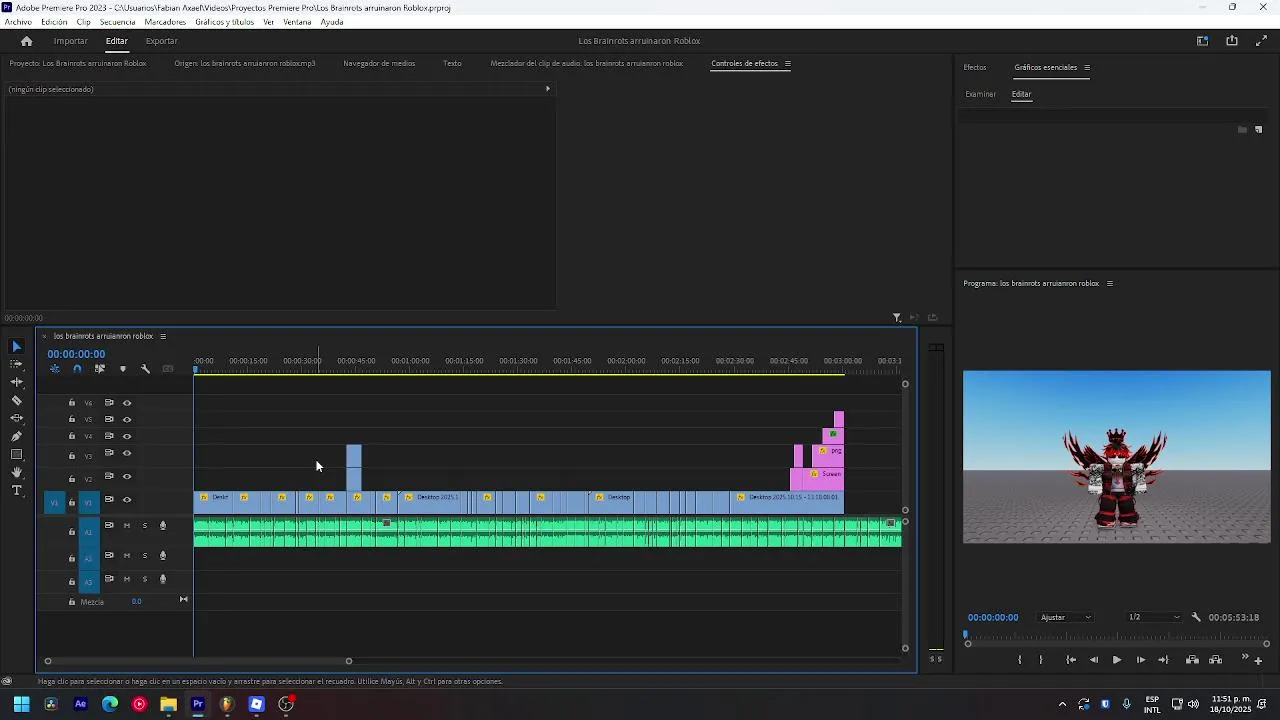
Task: Step back one frame
Action: pyautogui.click(x=1093, y=660)
